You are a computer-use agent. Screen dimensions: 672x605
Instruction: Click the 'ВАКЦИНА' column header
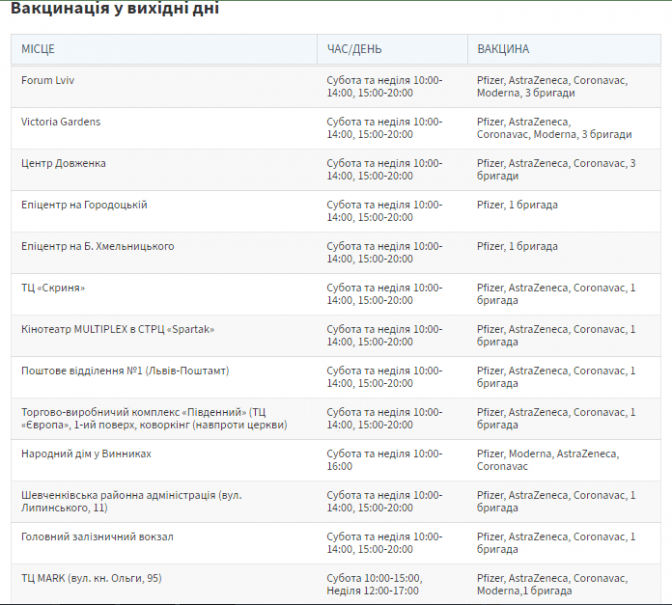pos(503,49)
